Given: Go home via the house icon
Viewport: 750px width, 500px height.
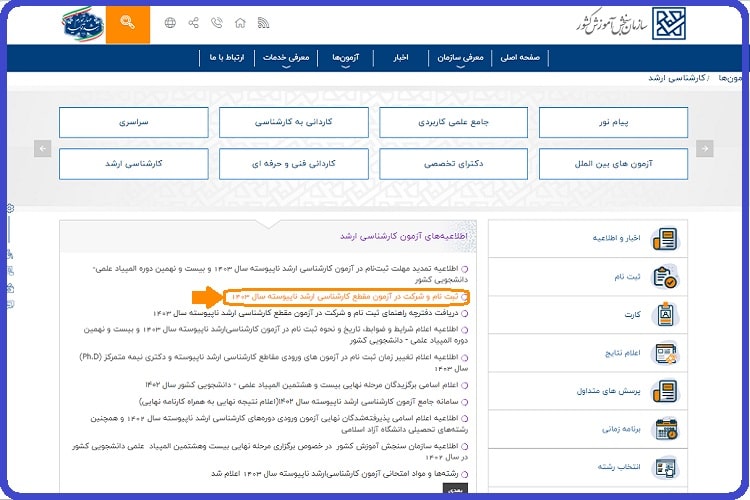Looking at the screenshot, I should pos(240,23).
